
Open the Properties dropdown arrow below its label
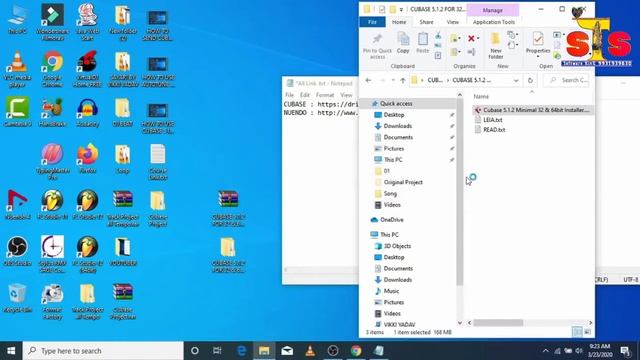pos(538,57)
